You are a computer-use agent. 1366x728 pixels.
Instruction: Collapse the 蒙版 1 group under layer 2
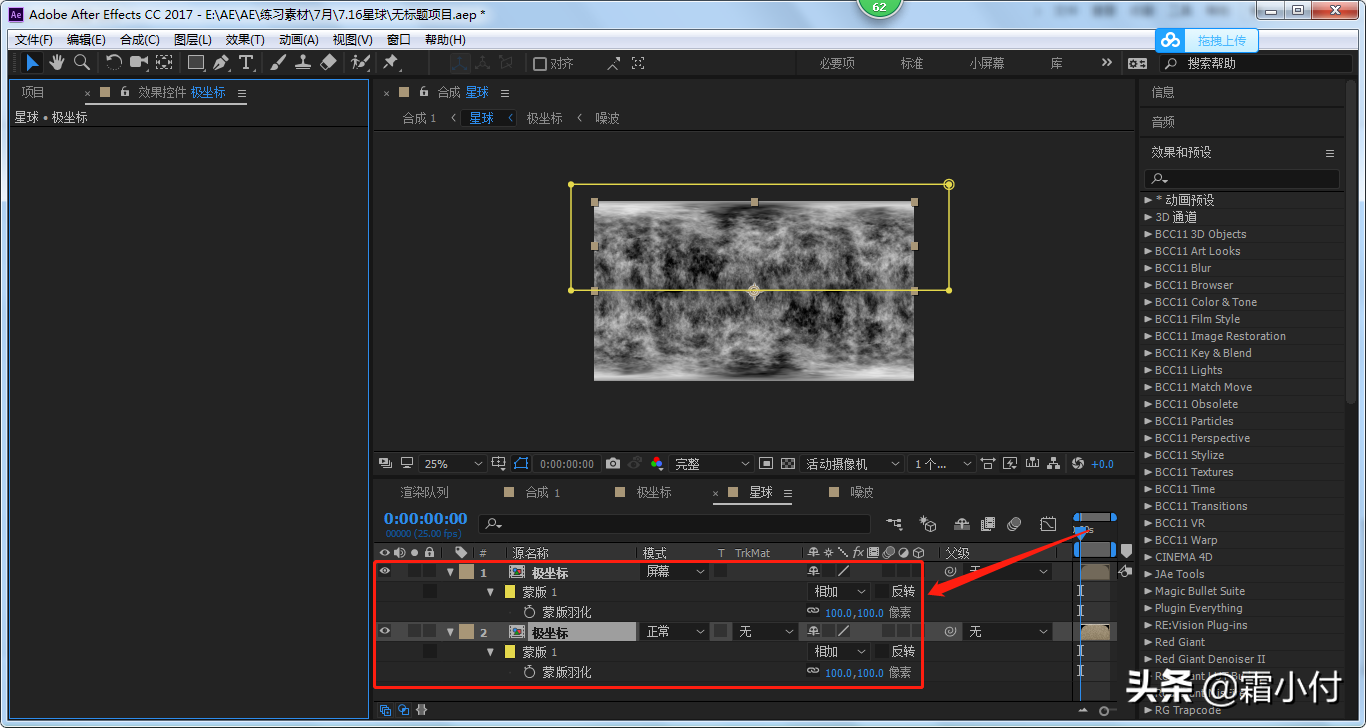coord(490,652)
